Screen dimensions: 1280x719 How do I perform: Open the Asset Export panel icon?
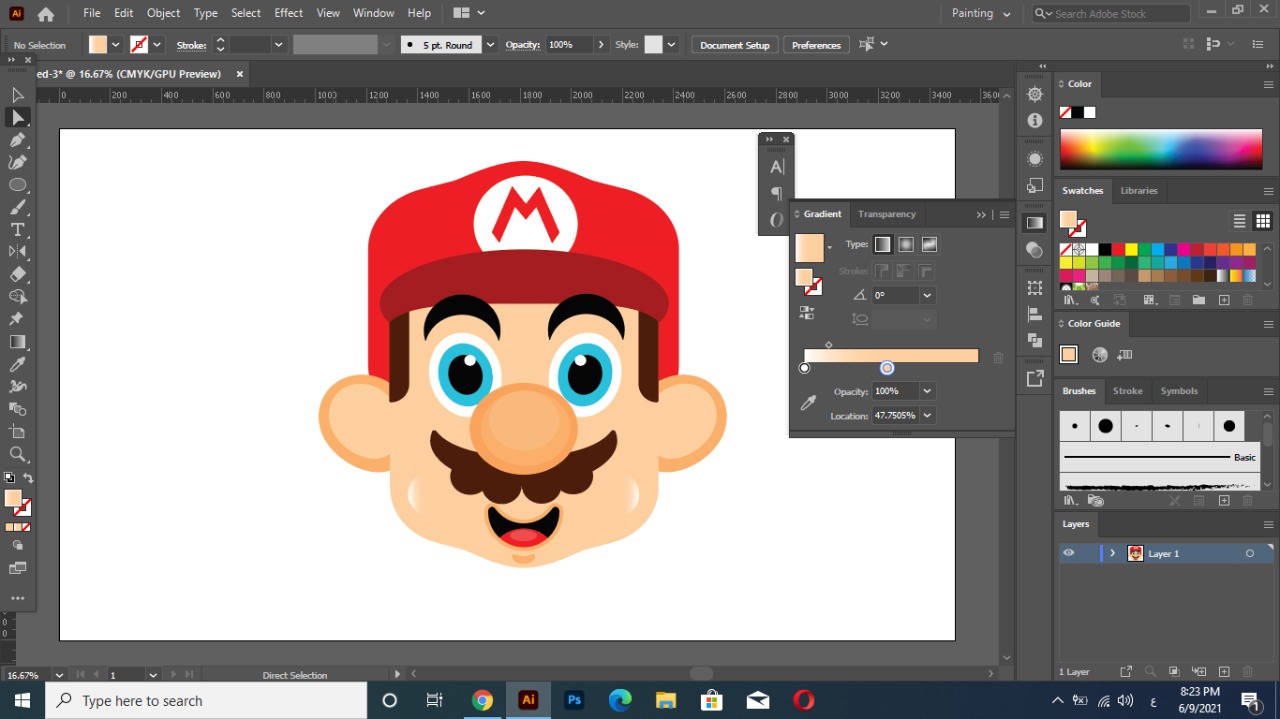coord(1035,378)
